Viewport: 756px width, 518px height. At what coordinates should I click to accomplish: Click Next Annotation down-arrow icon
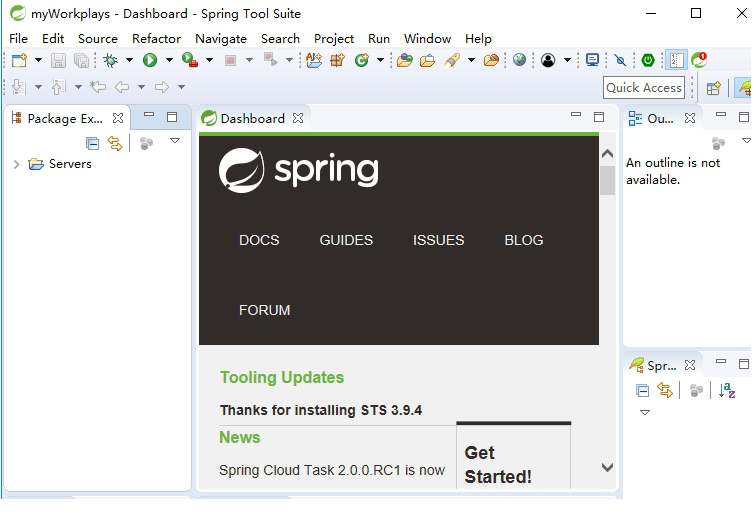[x=18, y=87]
